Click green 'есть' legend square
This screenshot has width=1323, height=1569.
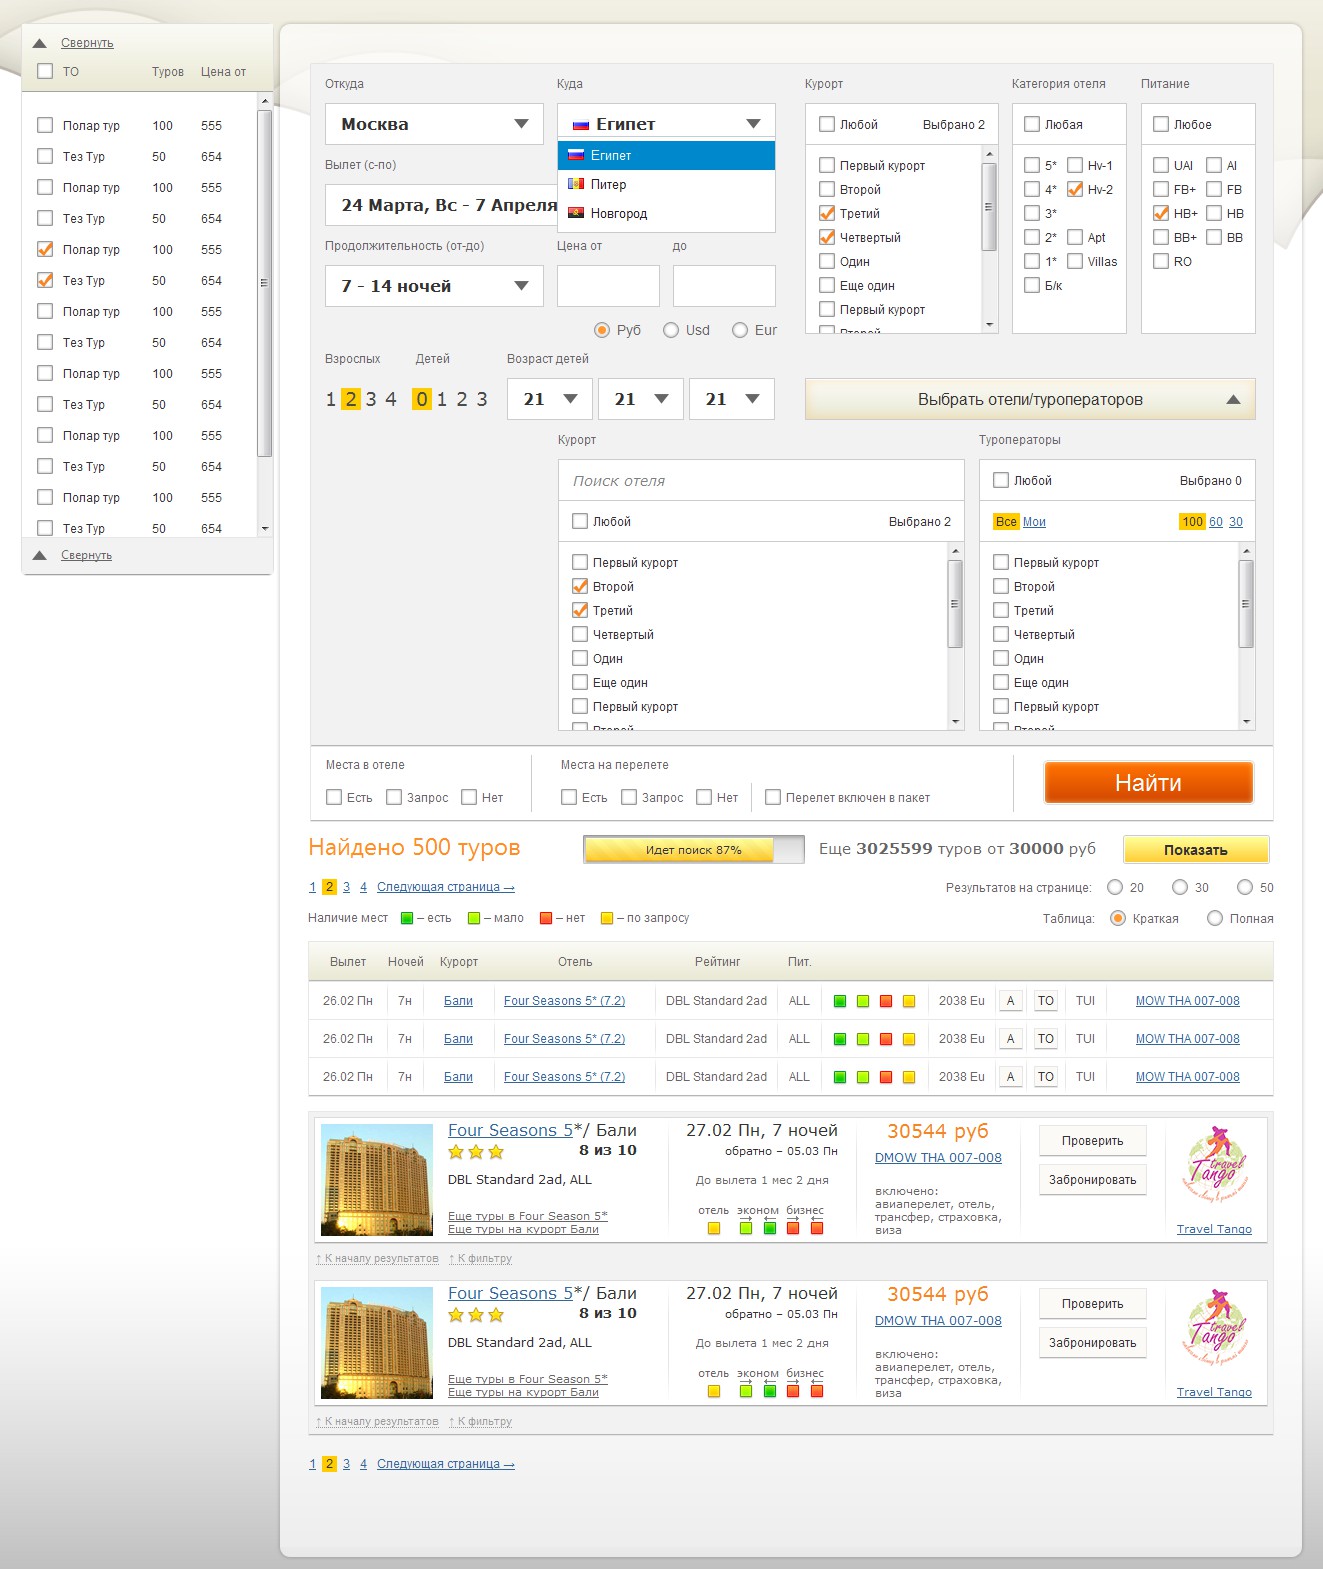(x=407, y=918)
